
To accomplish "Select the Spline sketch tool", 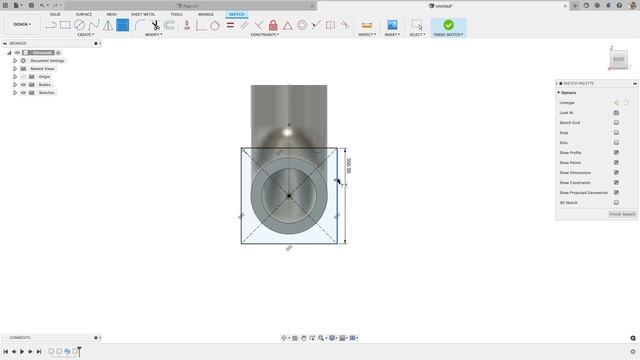I will (94, 25).
